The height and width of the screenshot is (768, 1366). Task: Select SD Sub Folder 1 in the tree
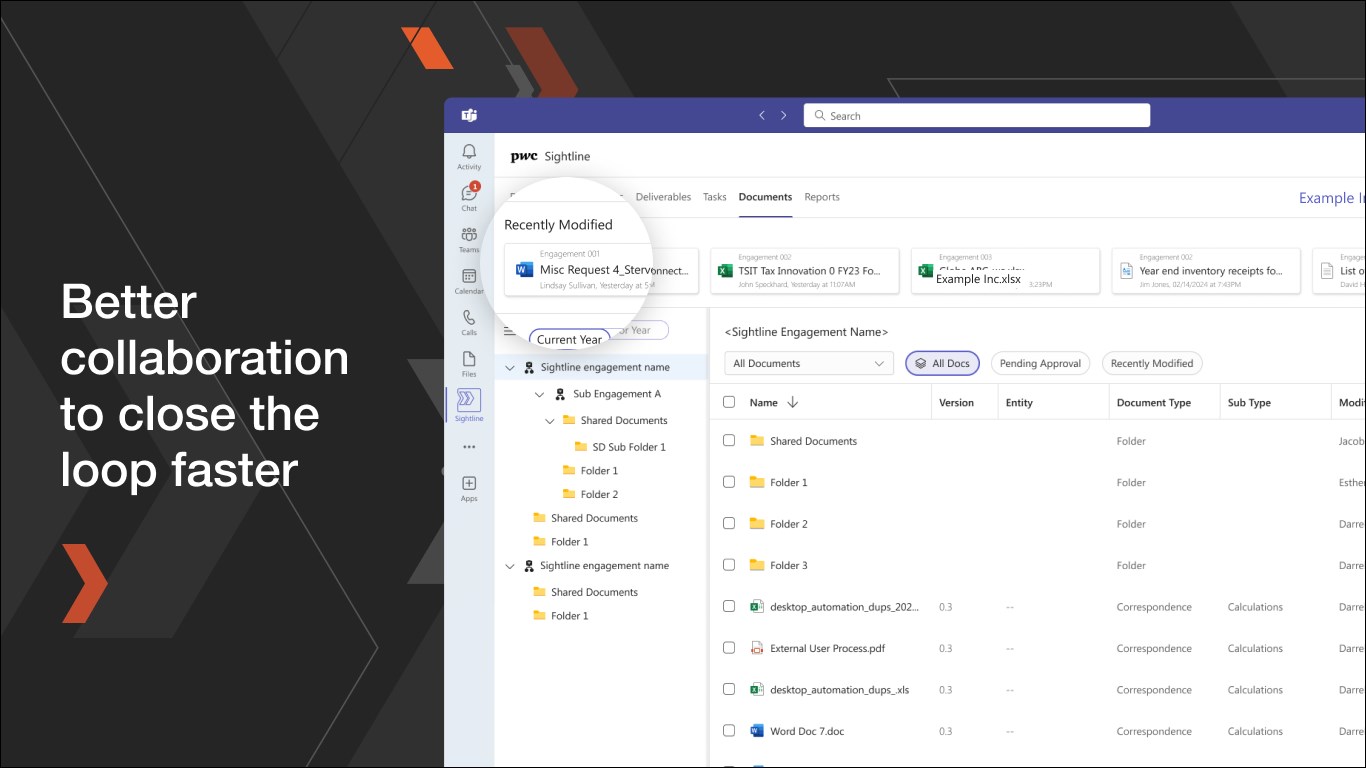click(x=629, y=447)
